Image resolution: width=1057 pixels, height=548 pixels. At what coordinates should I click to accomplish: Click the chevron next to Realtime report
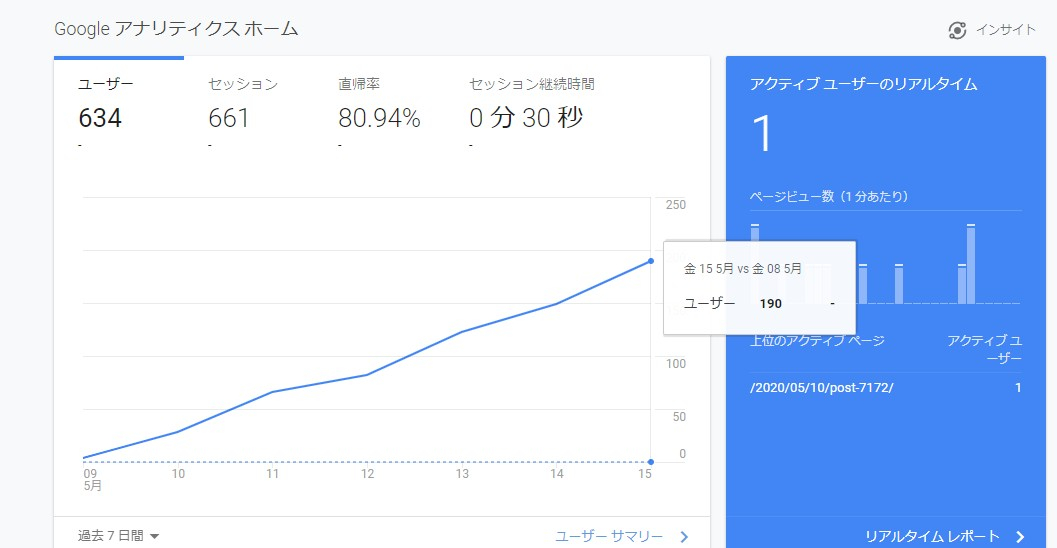pyautogui.click(x=1019, y=536)
